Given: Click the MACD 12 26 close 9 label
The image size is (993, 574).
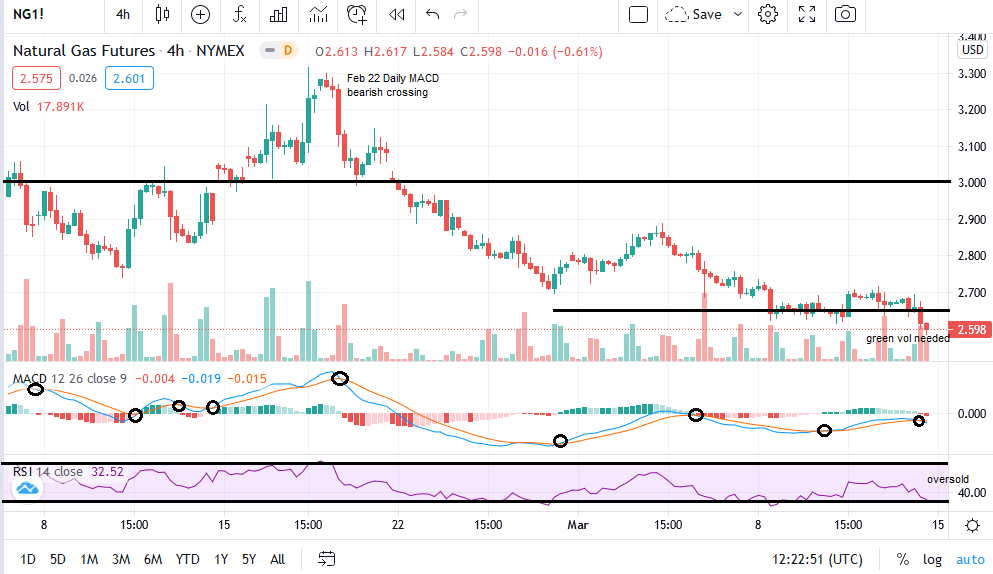Looking at the screenshot, I should point(70,379).
